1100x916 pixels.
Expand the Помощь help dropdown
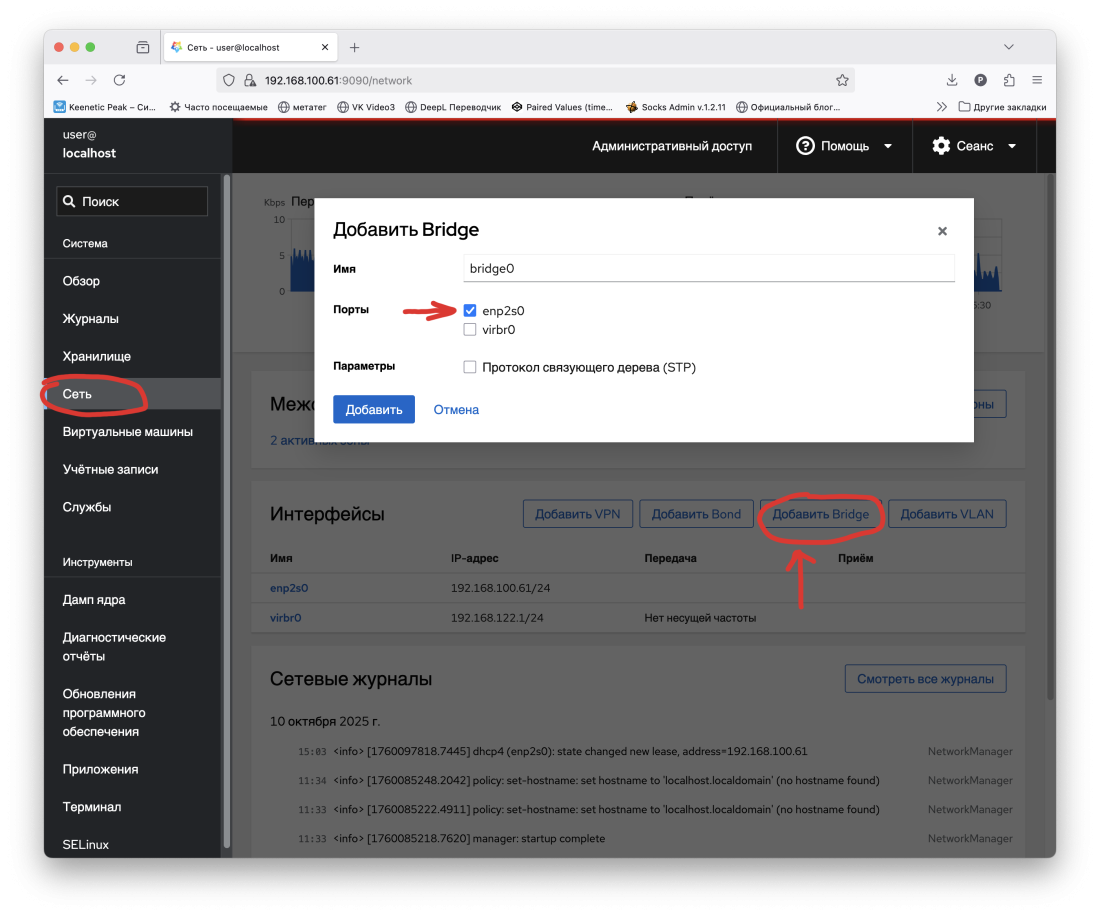click(x=844, y=146)
